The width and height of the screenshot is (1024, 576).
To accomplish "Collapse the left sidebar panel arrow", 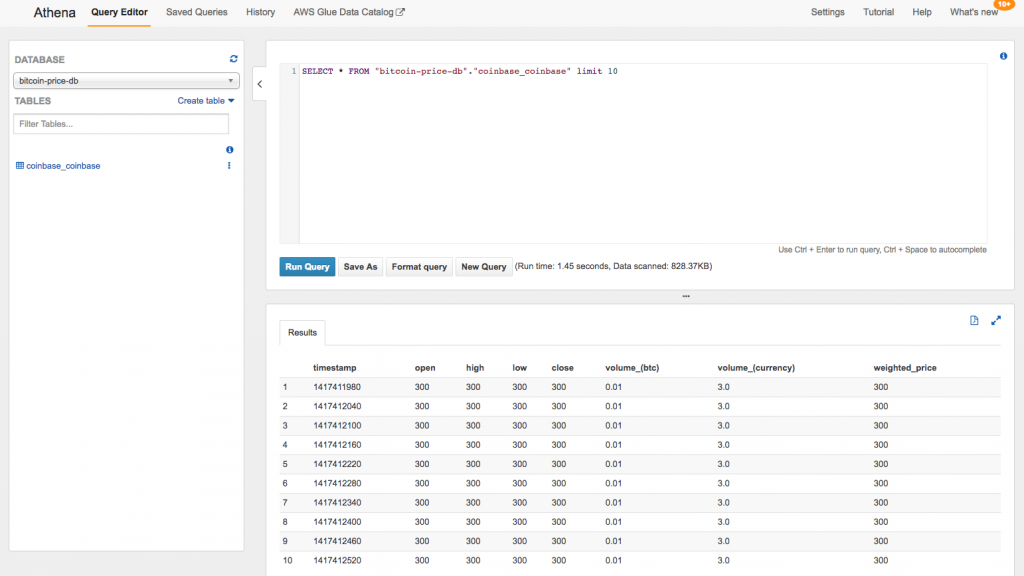I will point(259,84).
